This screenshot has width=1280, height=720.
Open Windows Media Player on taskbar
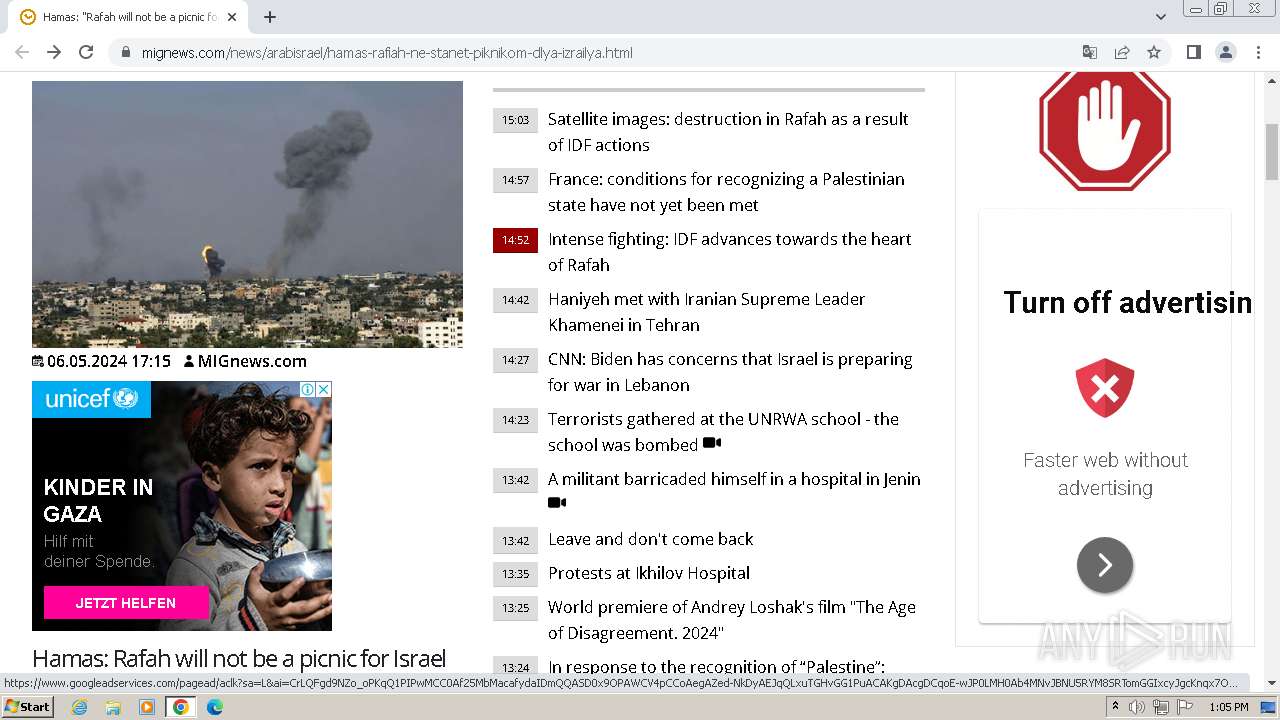pyautogui.click(x=147, y=707)
